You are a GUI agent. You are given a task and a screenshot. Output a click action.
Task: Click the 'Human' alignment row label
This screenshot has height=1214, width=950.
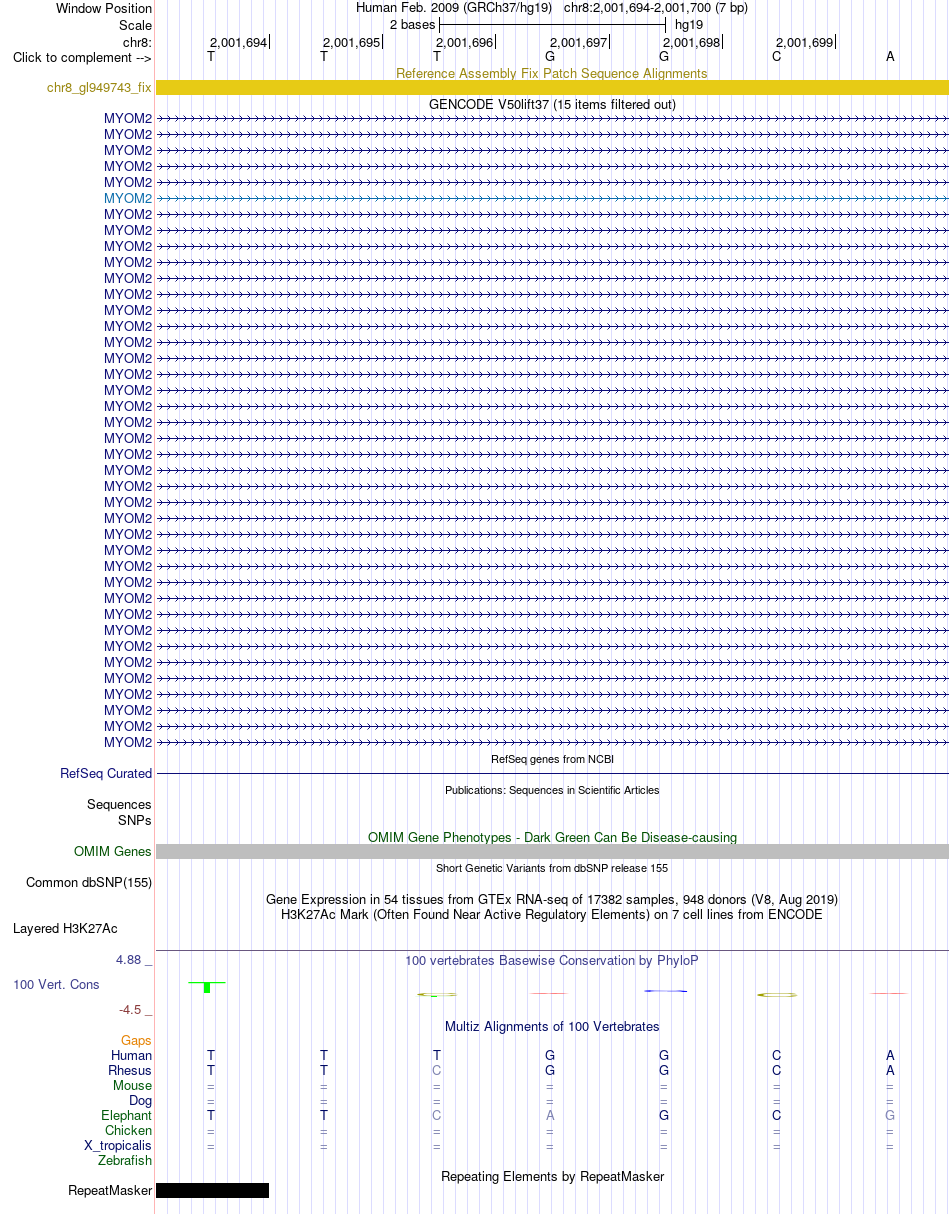tap(132, 1055)
